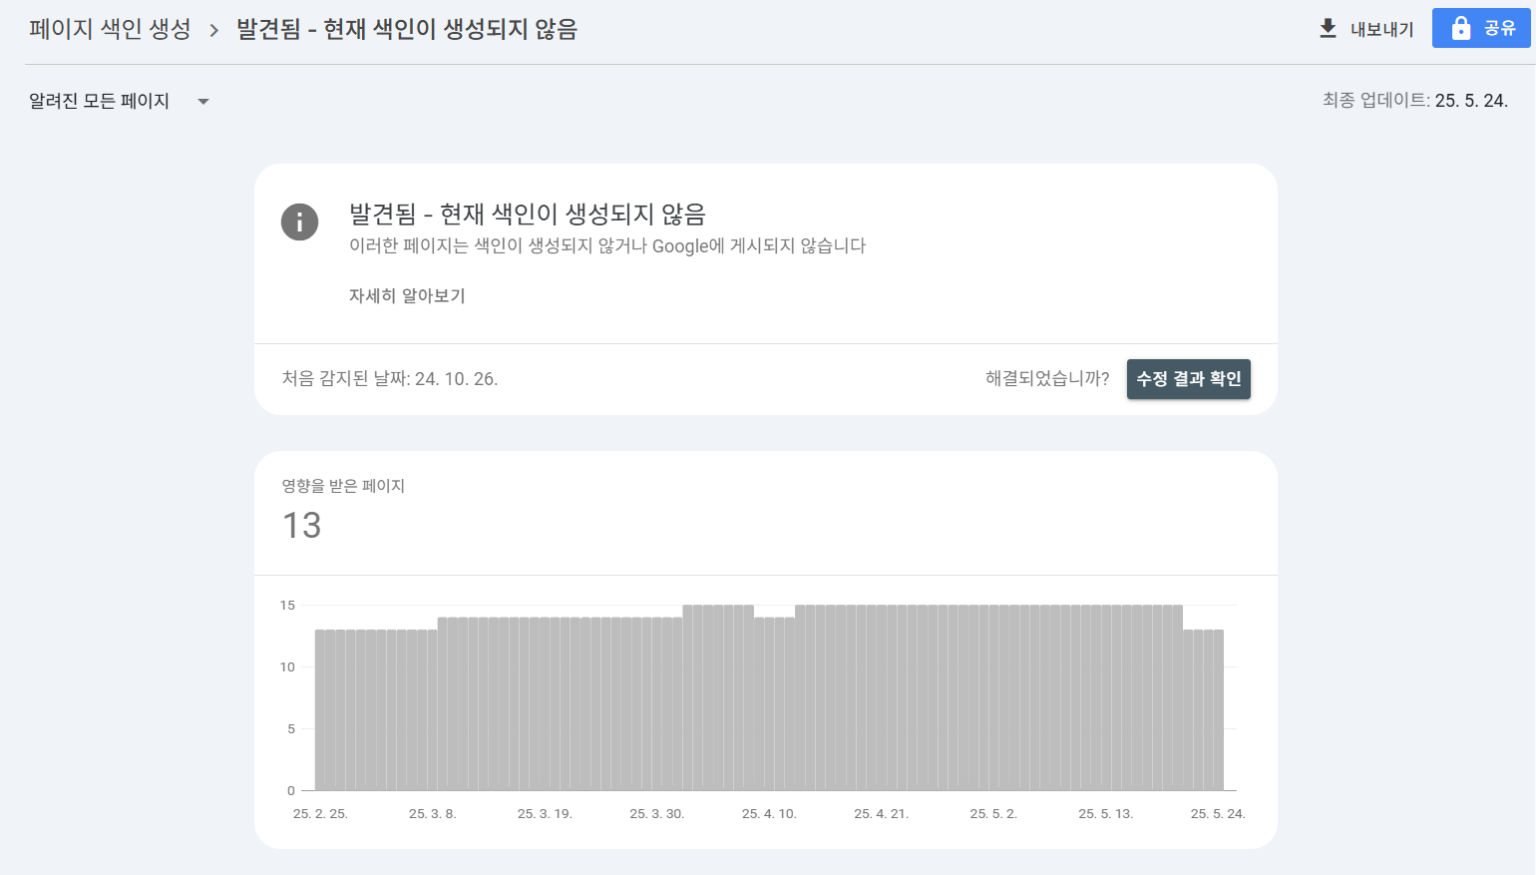Click the lock icon on the 공유 button

click(1461, 28)
